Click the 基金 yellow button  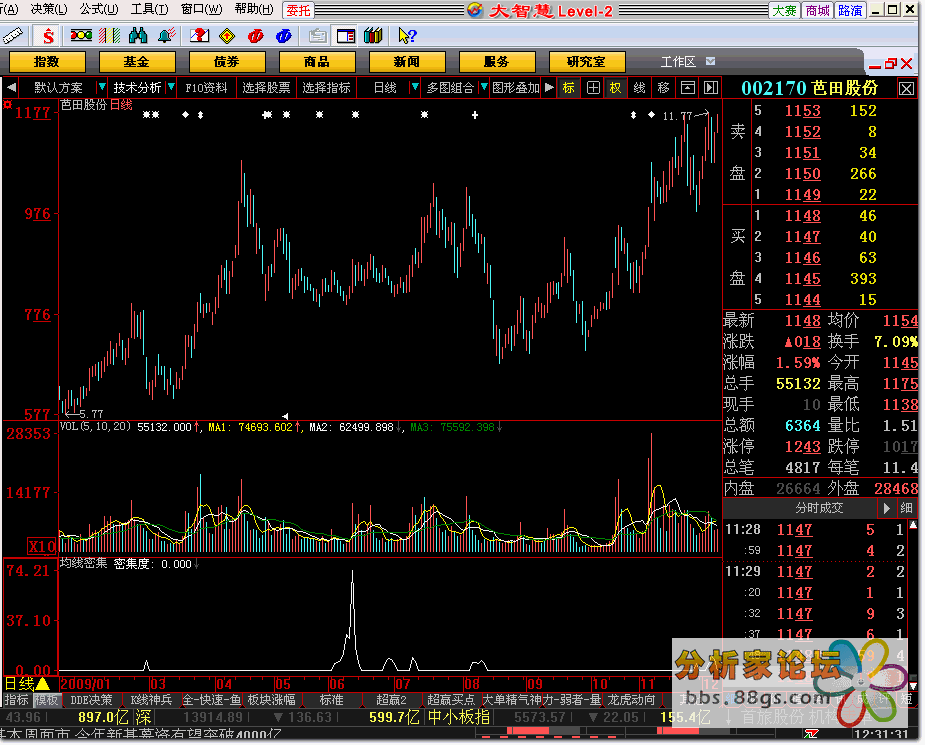click(x=137, y=62)
